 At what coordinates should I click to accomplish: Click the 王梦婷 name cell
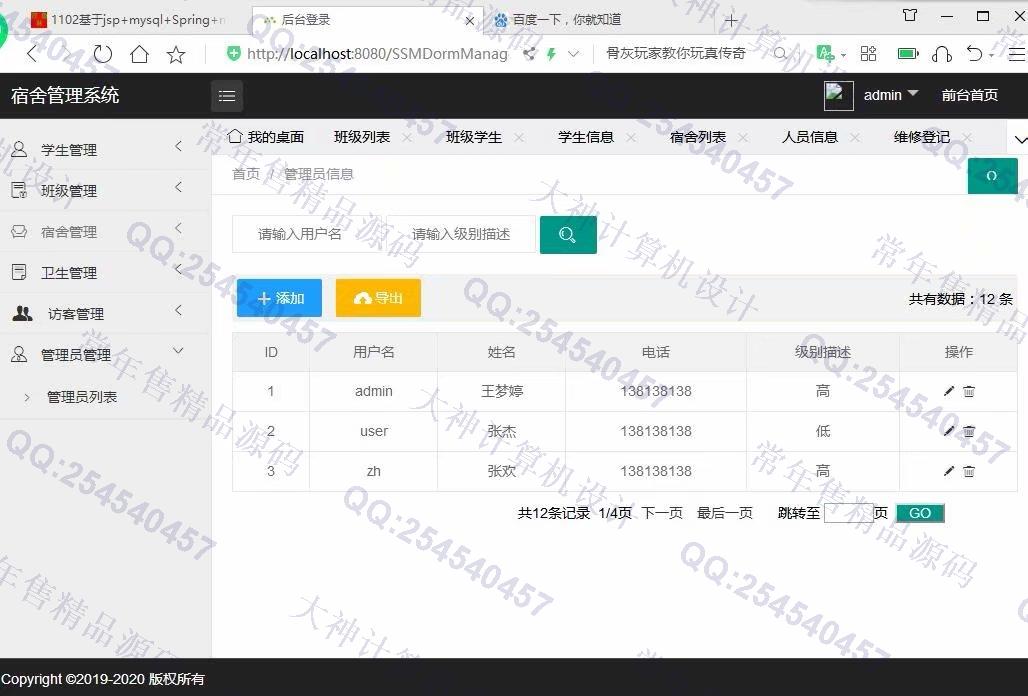click(502, 391)
